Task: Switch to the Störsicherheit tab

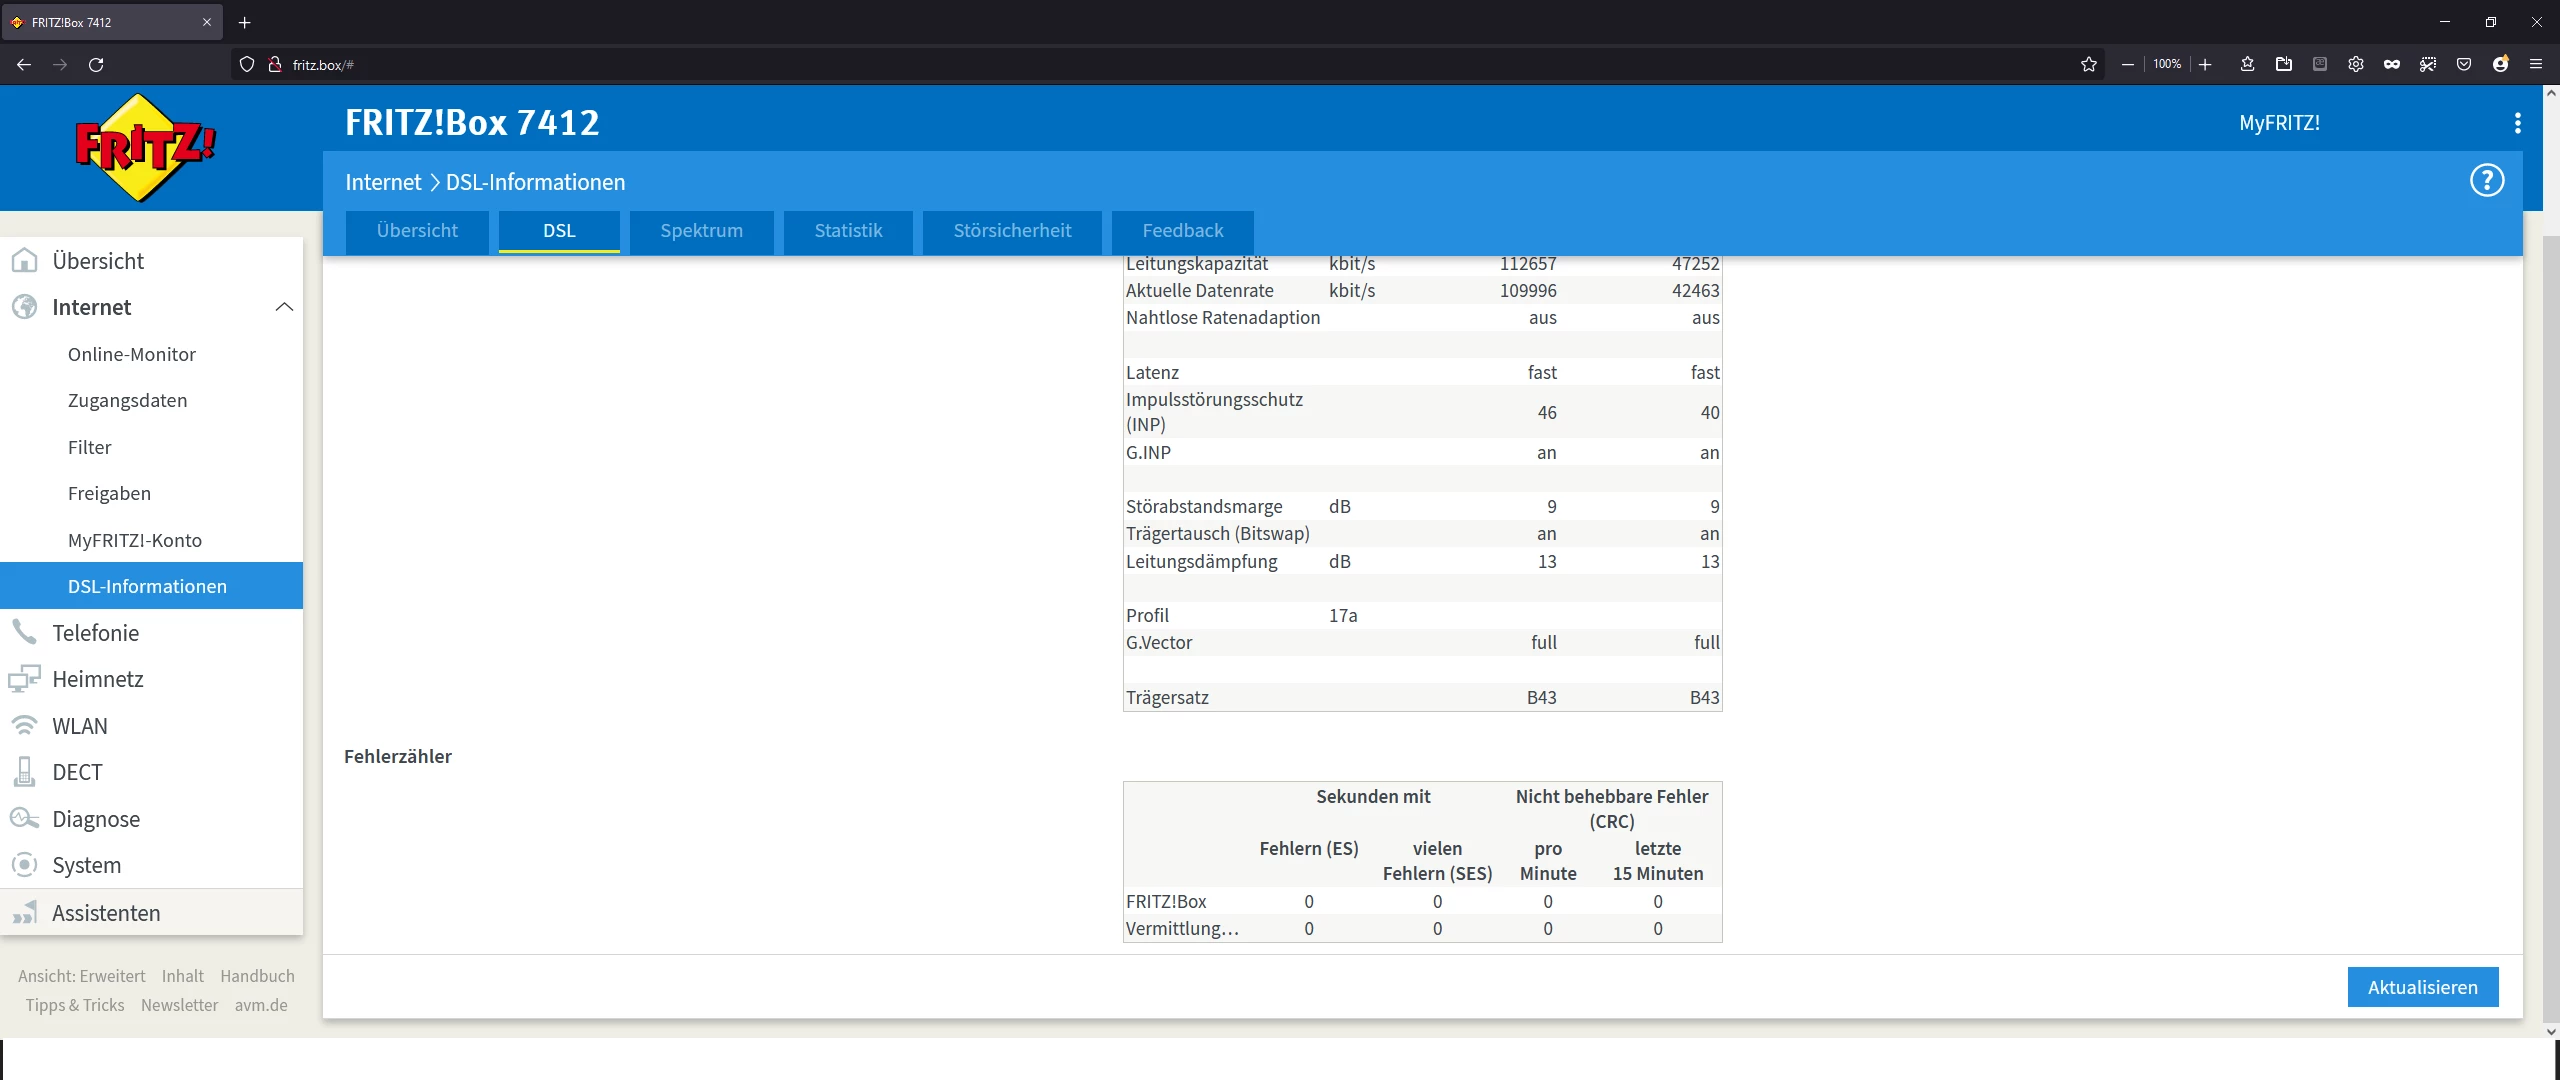Action: pyautogui.click(x=1012, y=231)
